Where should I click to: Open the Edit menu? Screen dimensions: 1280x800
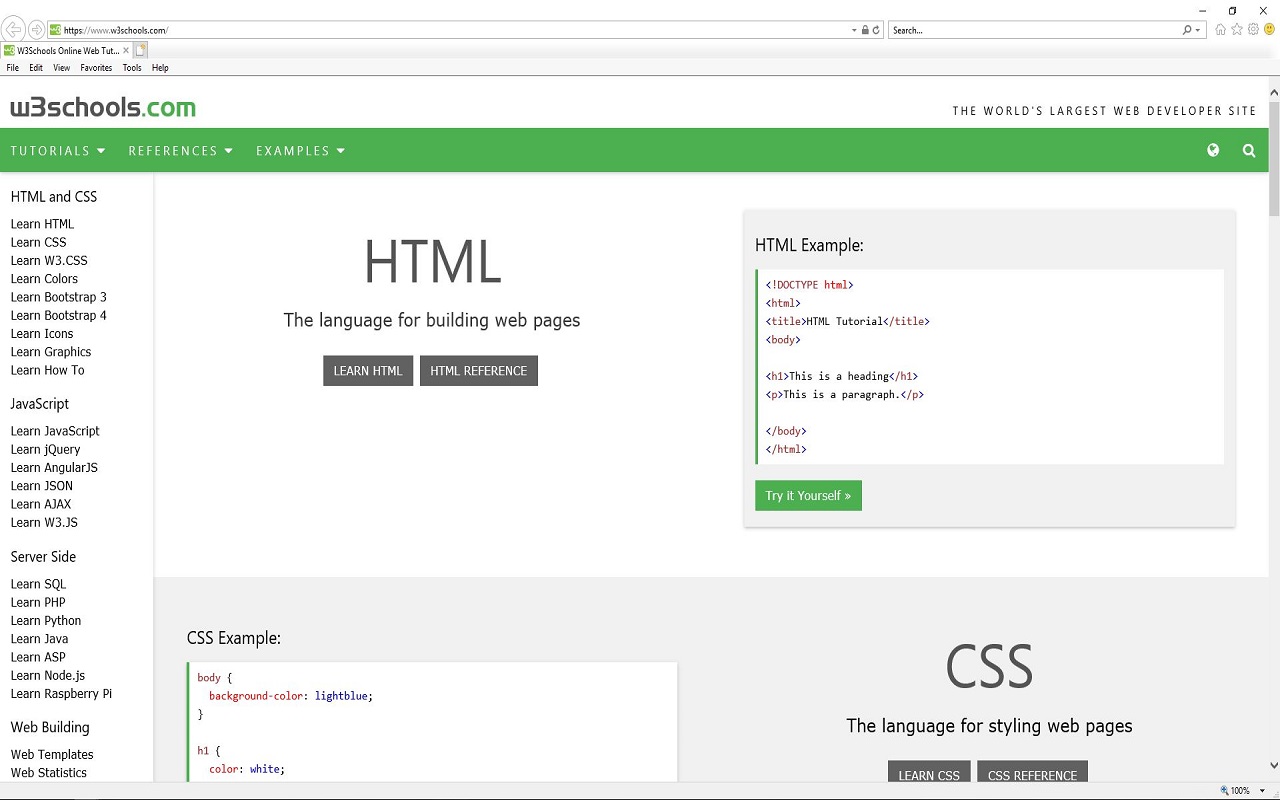pos(36,68)
